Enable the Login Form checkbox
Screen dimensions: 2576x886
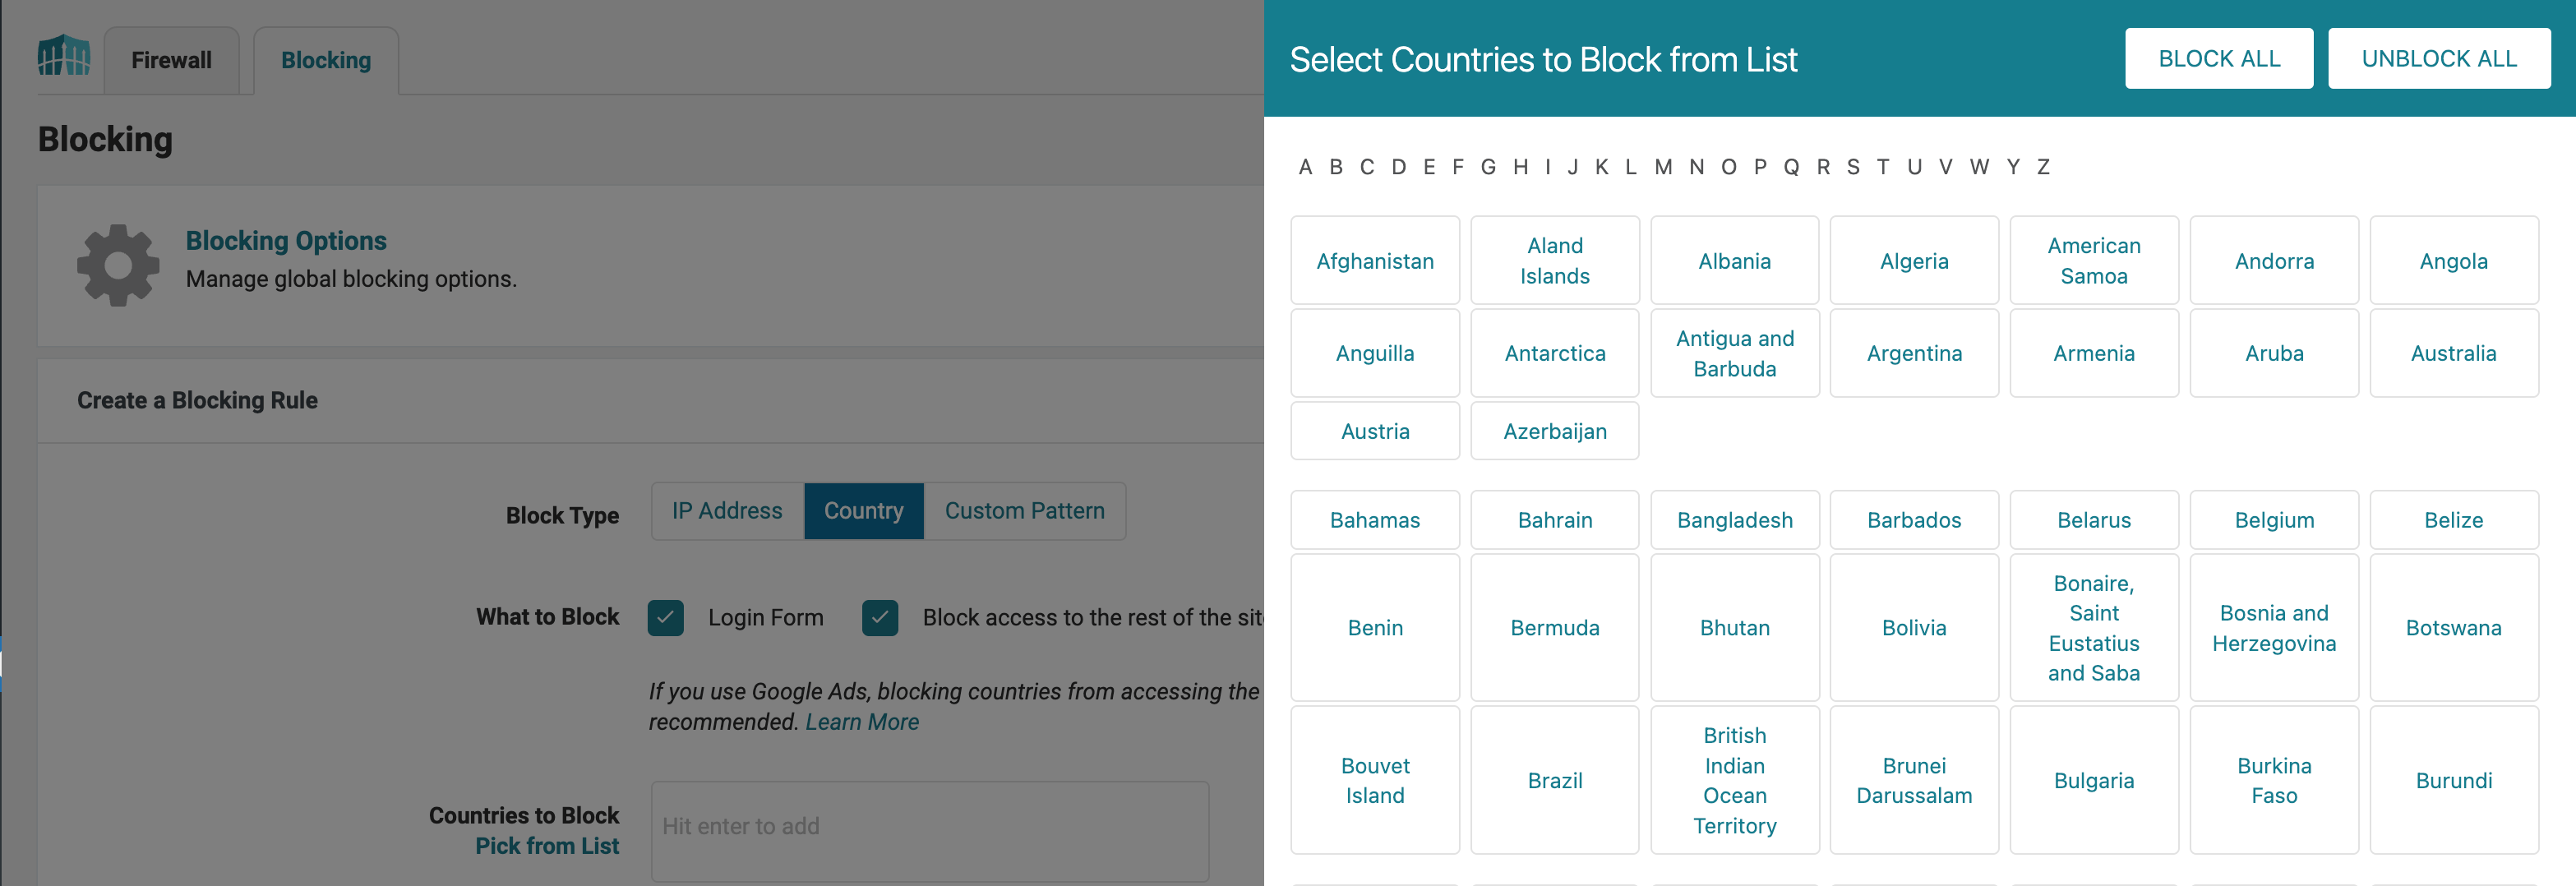point(665,617)
